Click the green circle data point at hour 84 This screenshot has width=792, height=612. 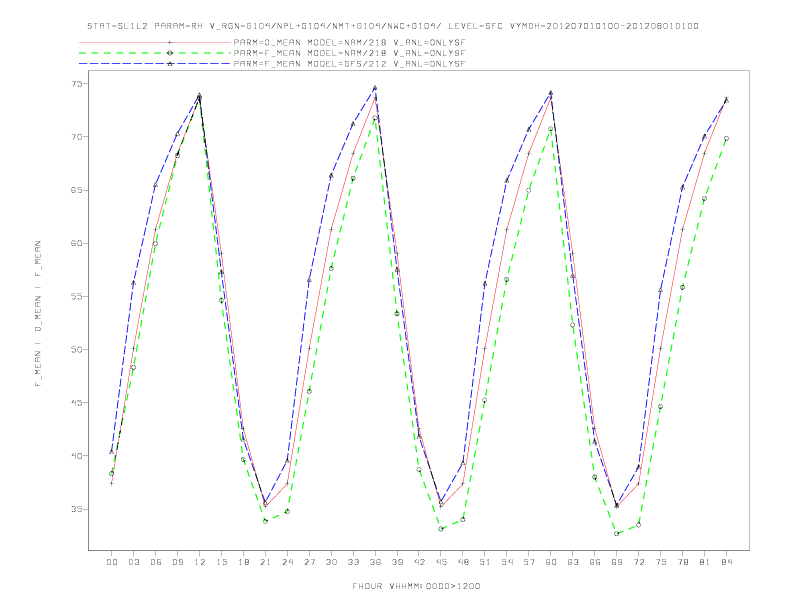(x=726, y=138)
